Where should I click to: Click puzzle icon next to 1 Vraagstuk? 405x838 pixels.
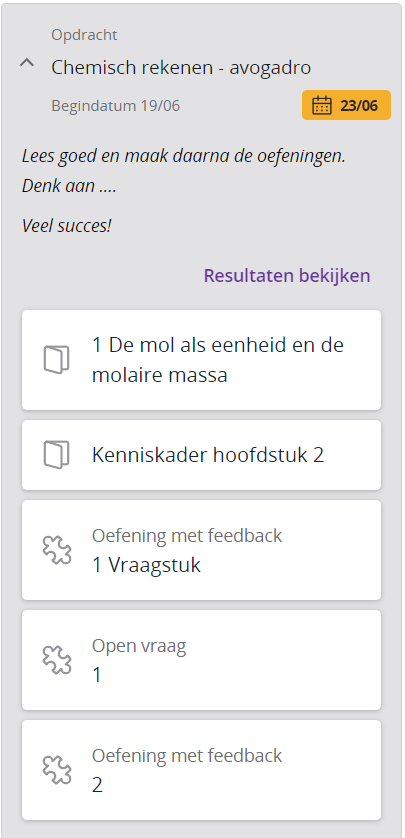click(57, 550)
